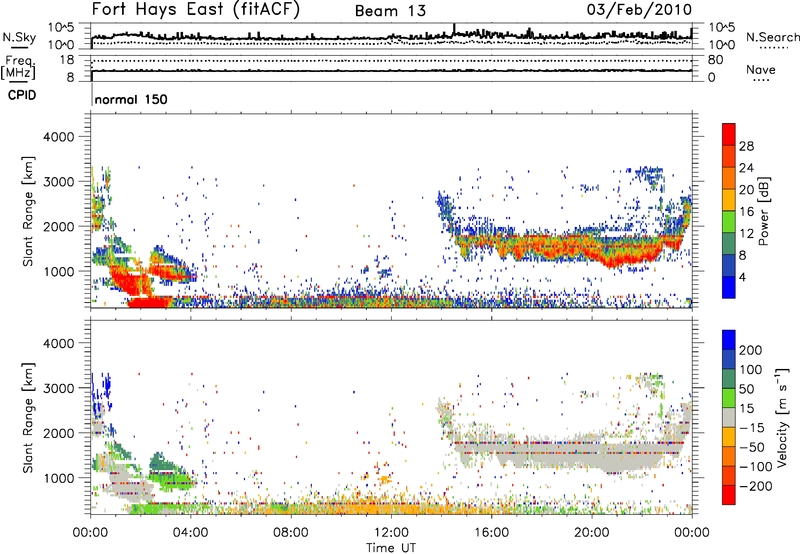Viewport: 800px width, 554px height.
Task: Select the "200" velocity colorbar label
Action: 751,350
